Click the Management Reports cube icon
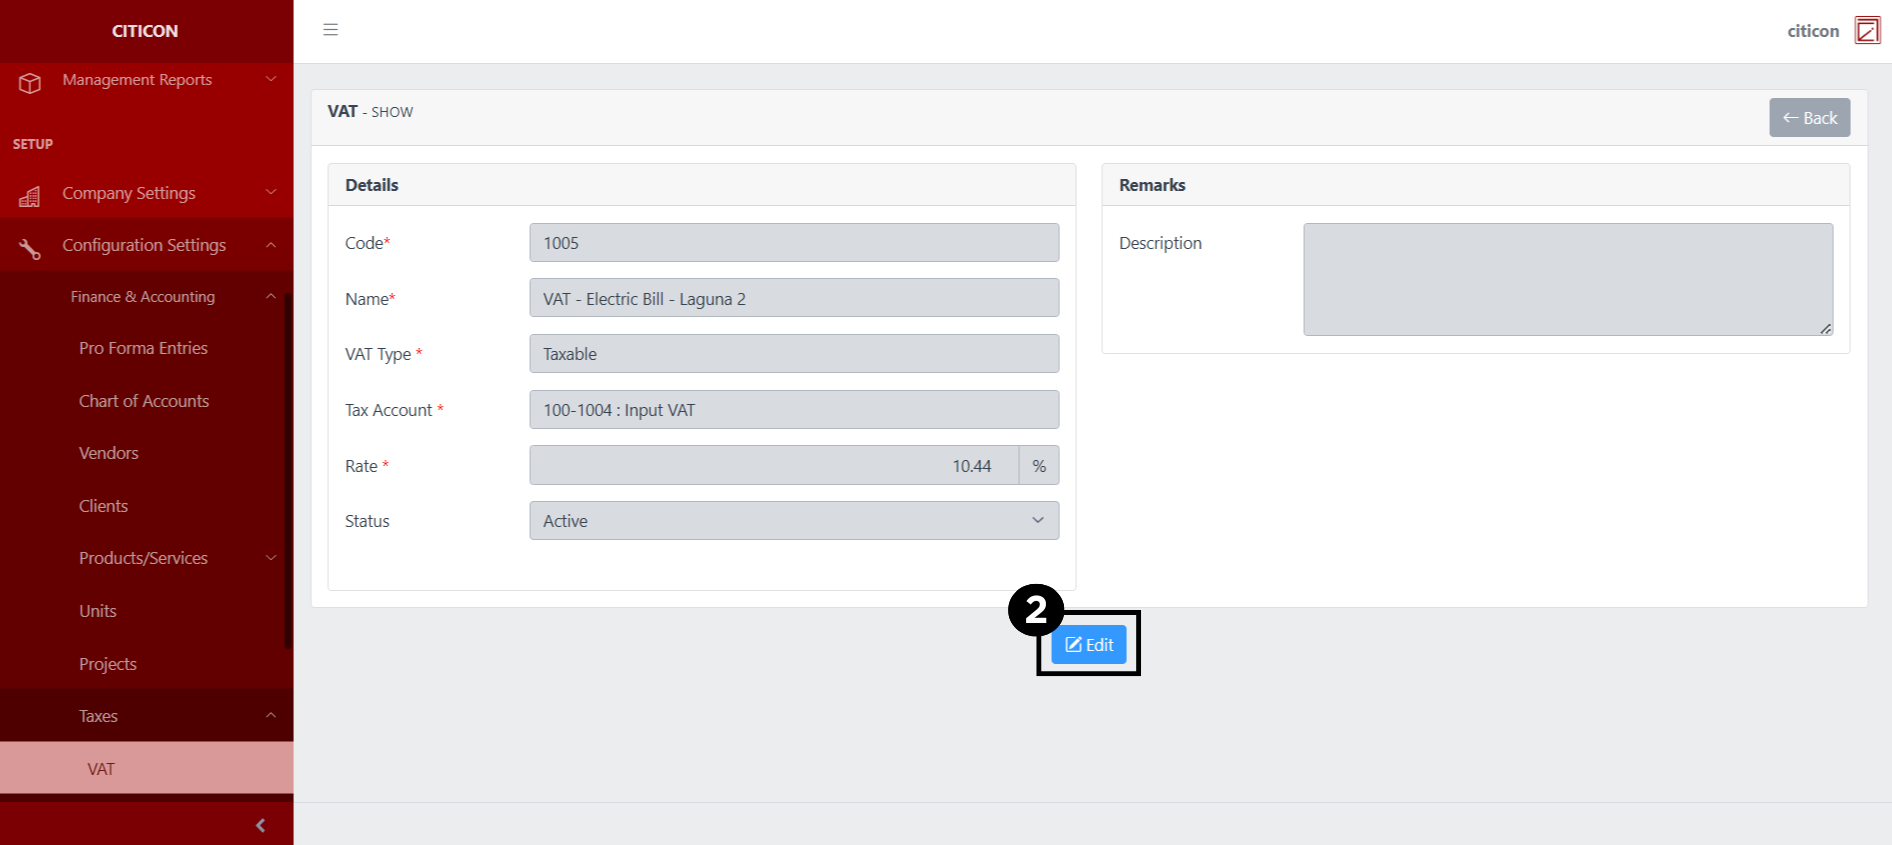This screenshot has height=845, width=1892. [30, 83]
